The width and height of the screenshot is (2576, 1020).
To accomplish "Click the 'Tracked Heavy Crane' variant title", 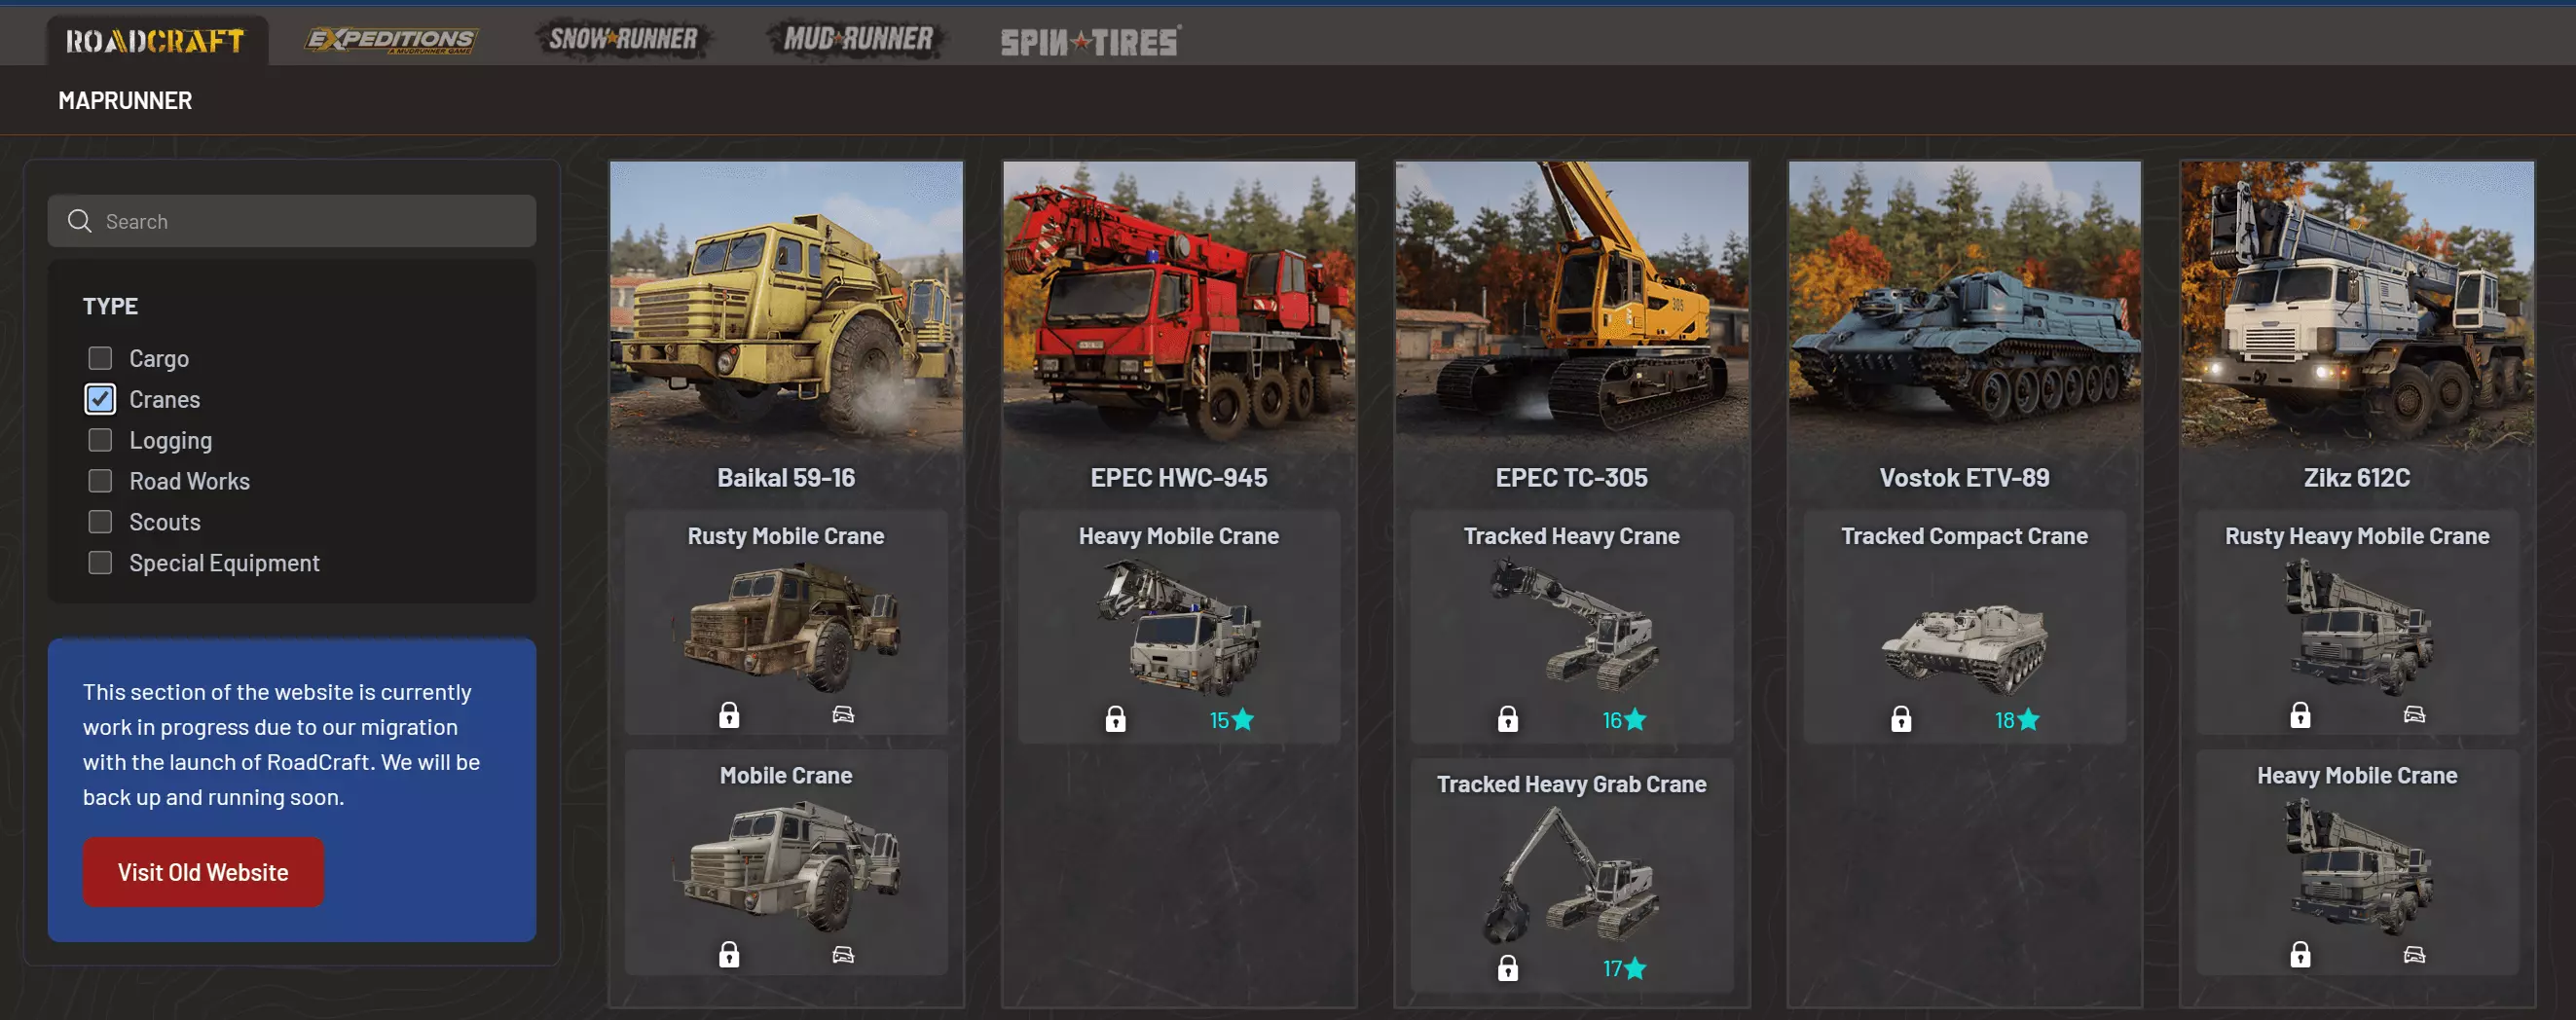I will point(1572,536).
